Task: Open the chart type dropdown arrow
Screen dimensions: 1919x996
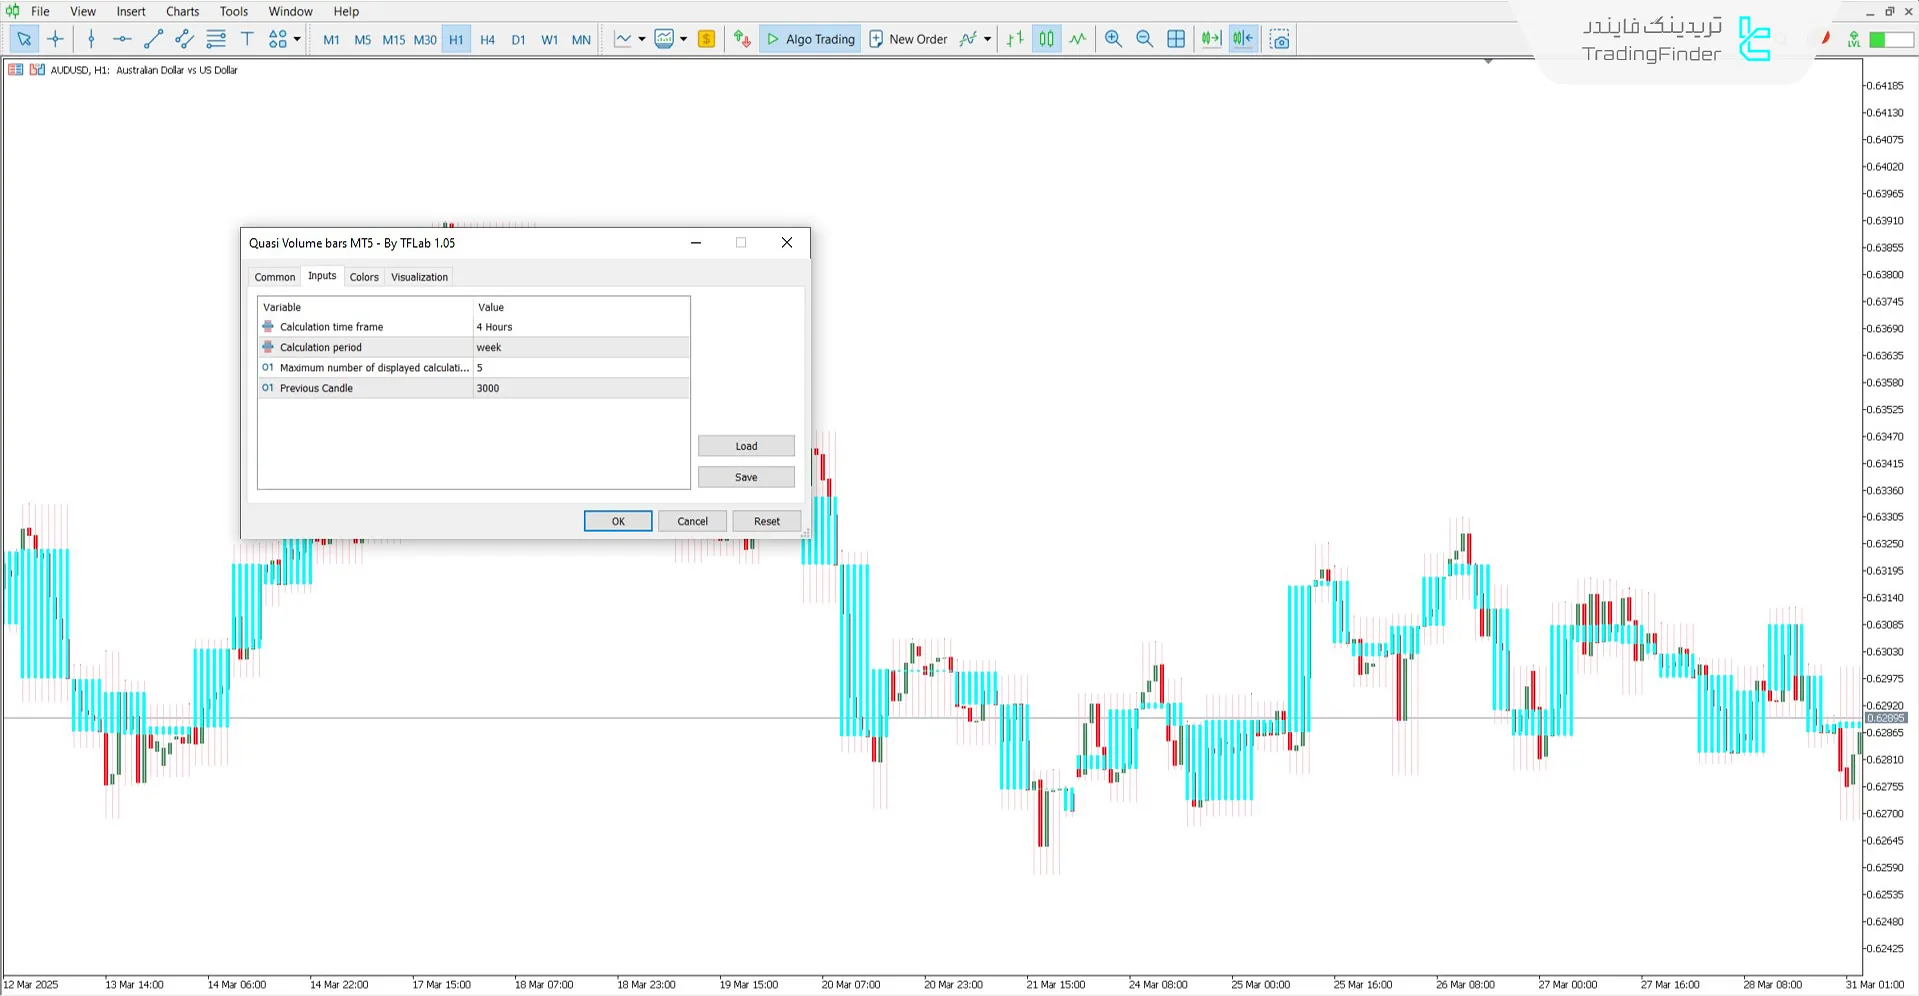Action: pos(641,39)
